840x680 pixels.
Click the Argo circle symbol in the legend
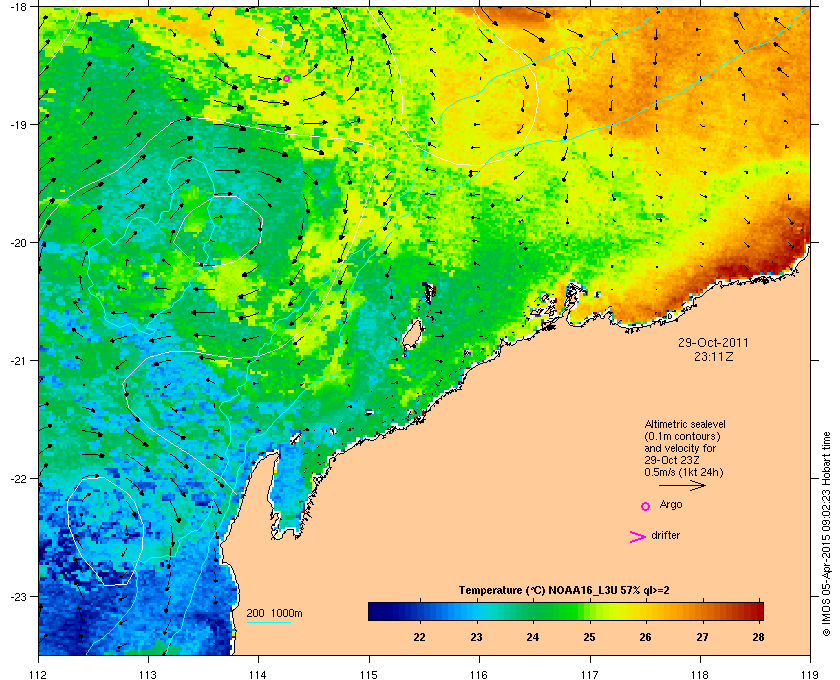(646, 506)
